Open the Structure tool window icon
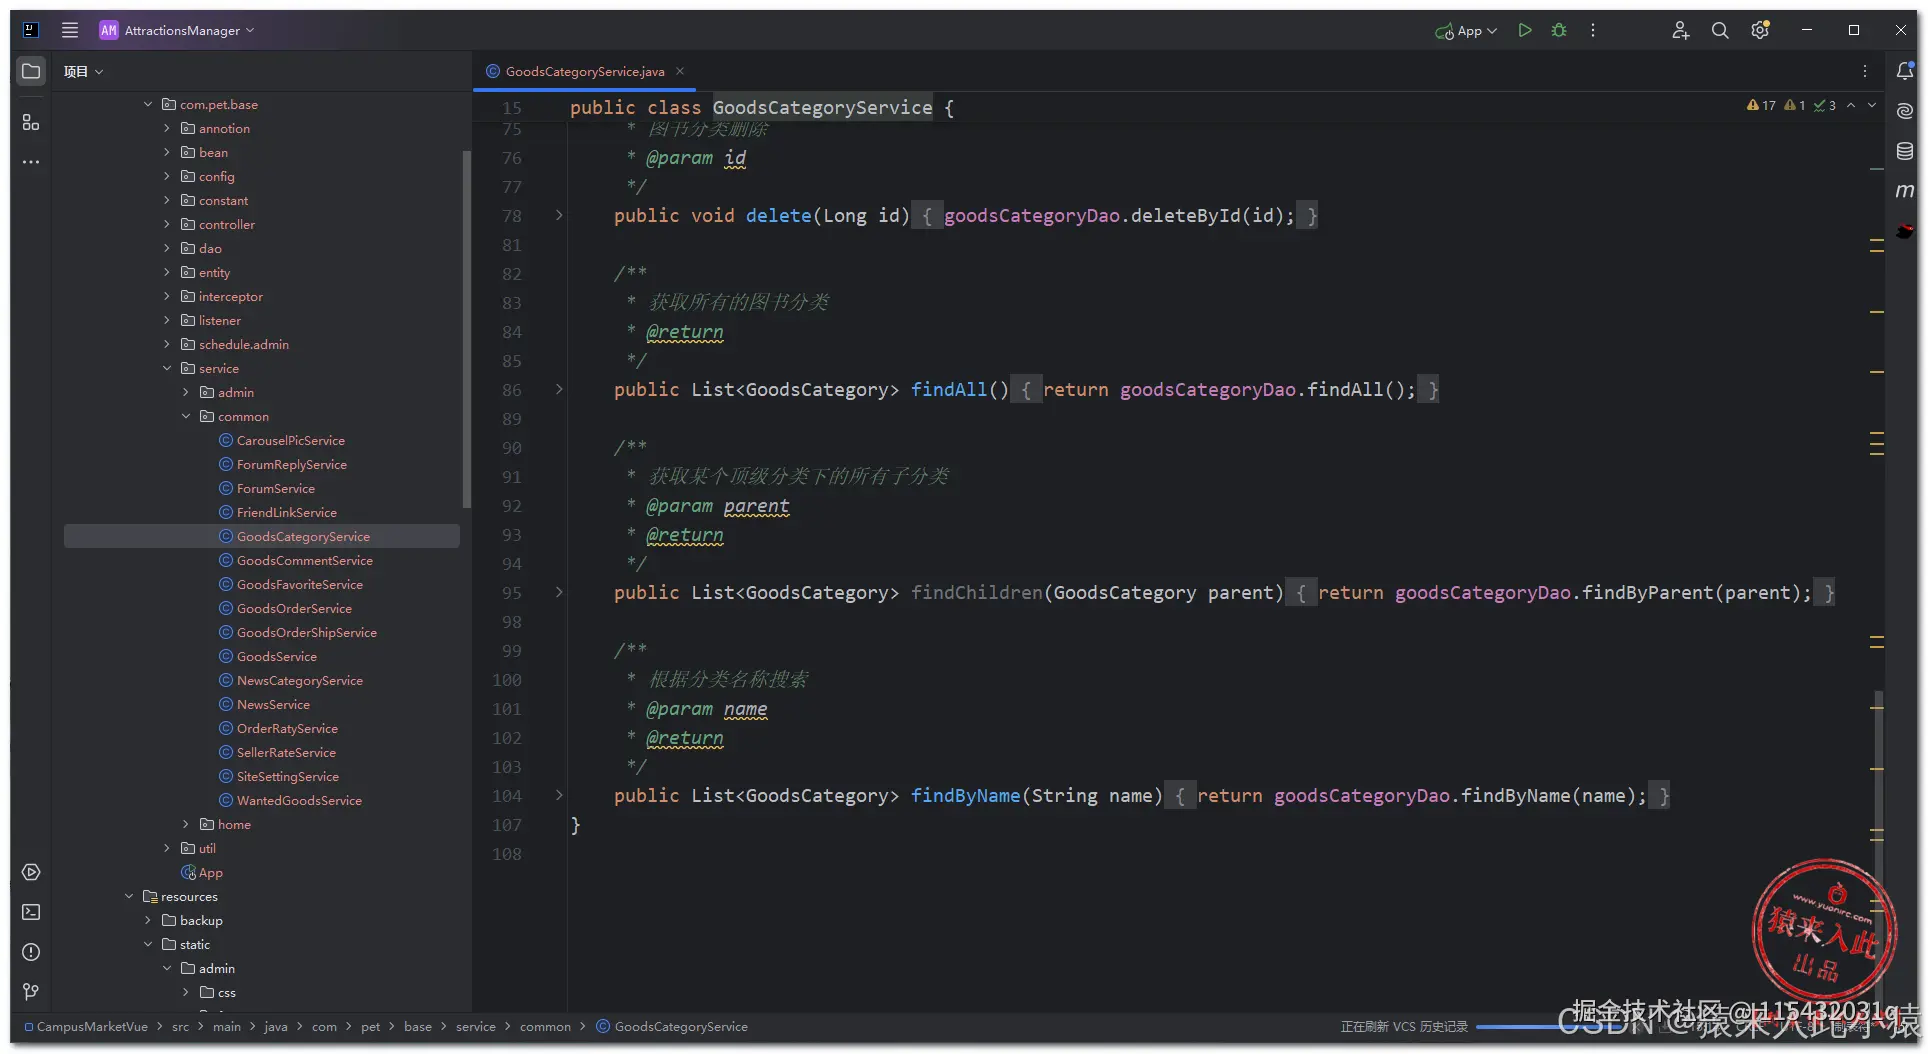Image resolution: width=1928 pixels, height=1054 pixels. [31, 122]
